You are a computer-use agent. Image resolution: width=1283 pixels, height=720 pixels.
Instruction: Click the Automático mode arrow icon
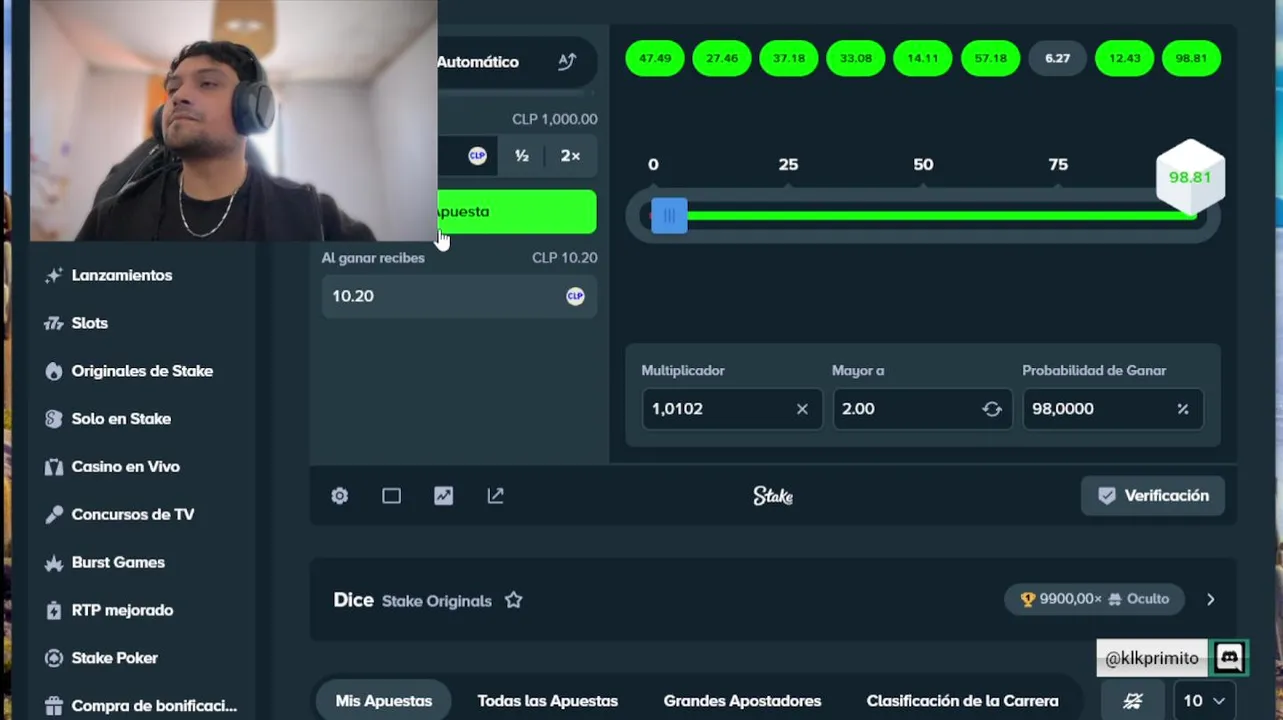tap(567, 62)
